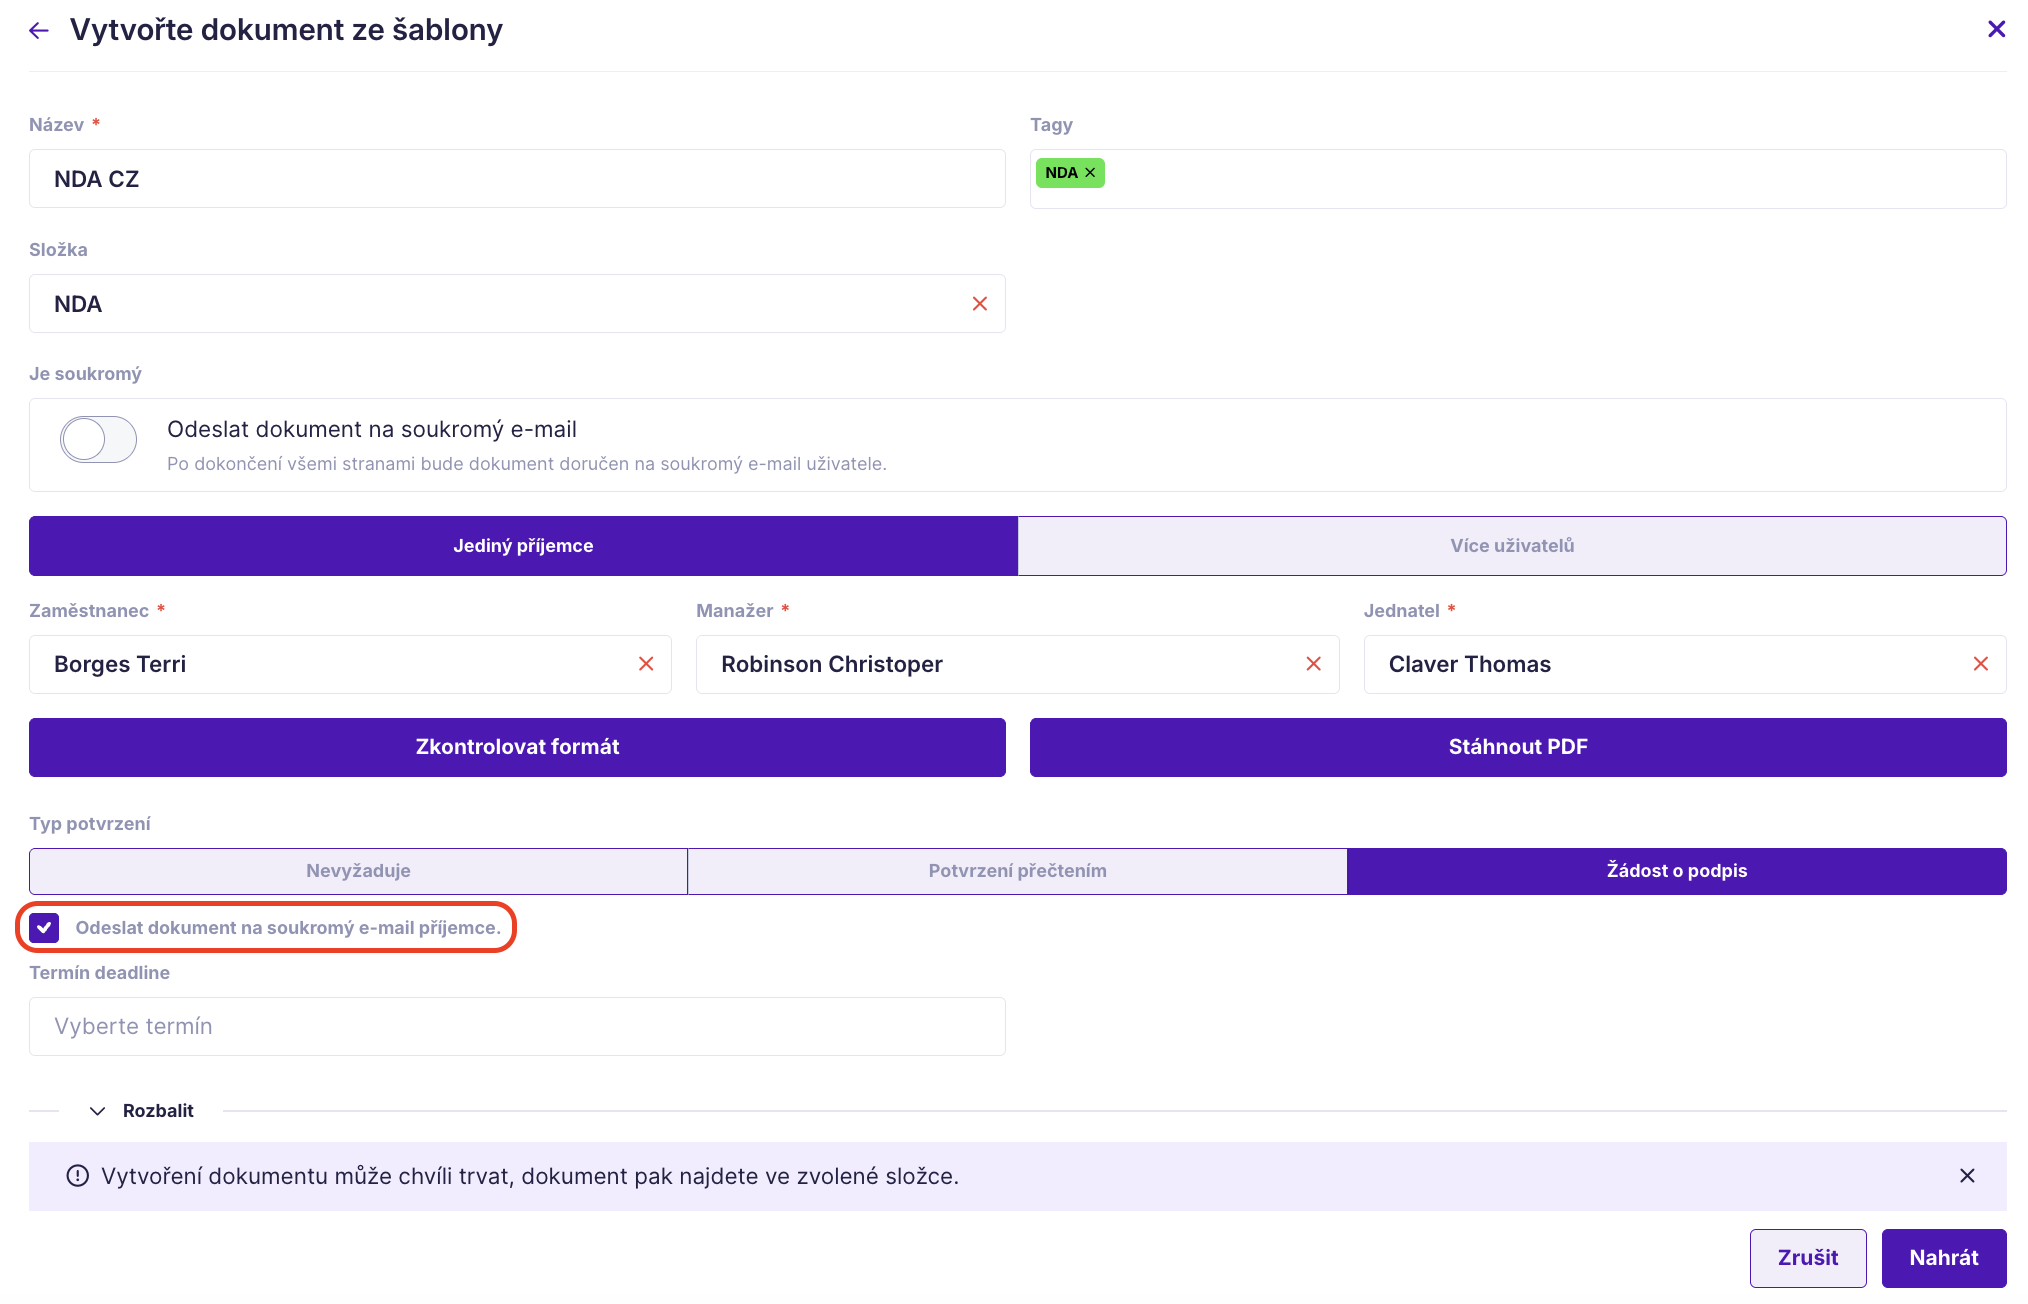This screenshot has height=1304, width=2028.
Task: Select Nevyžaduje confirmation type
Action: pyautogui.click(x=358, y=871)
